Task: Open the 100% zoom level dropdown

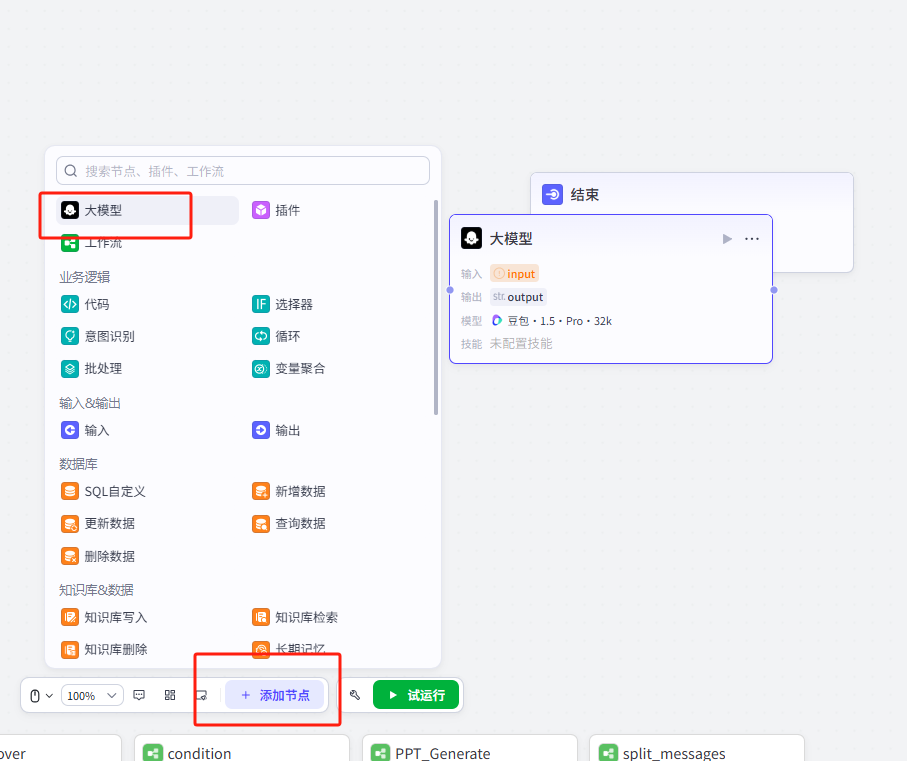Action: (x=93, y=696)
